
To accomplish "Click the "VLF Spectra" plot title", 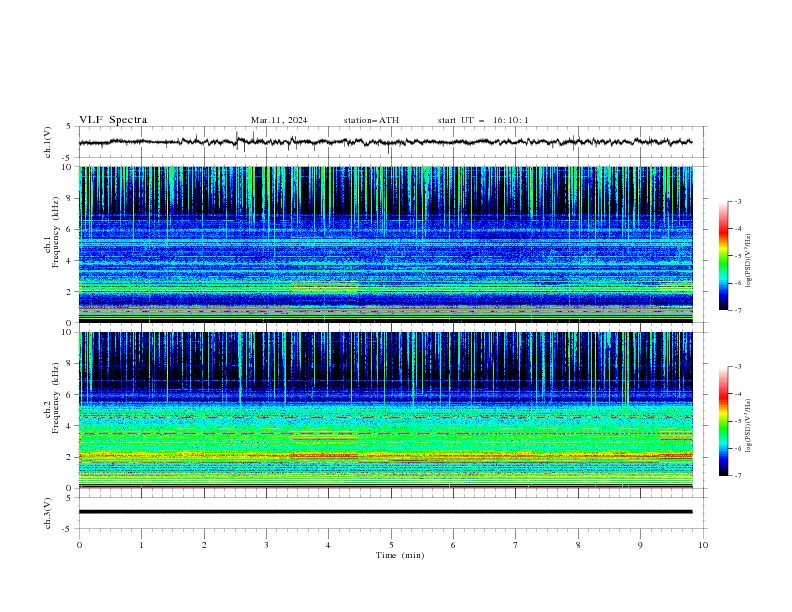I will [x=113, y=120].
